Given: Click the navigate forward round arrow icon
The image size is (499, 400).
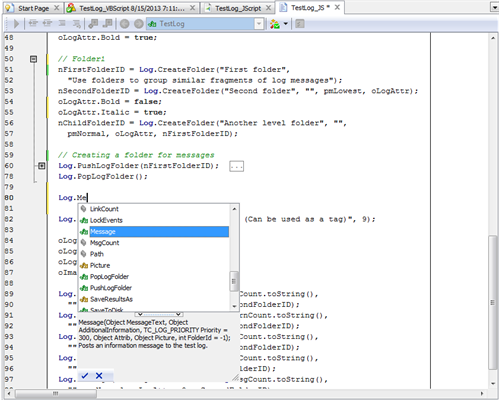Looking at the screenshot, I should (x=139, y=24).
